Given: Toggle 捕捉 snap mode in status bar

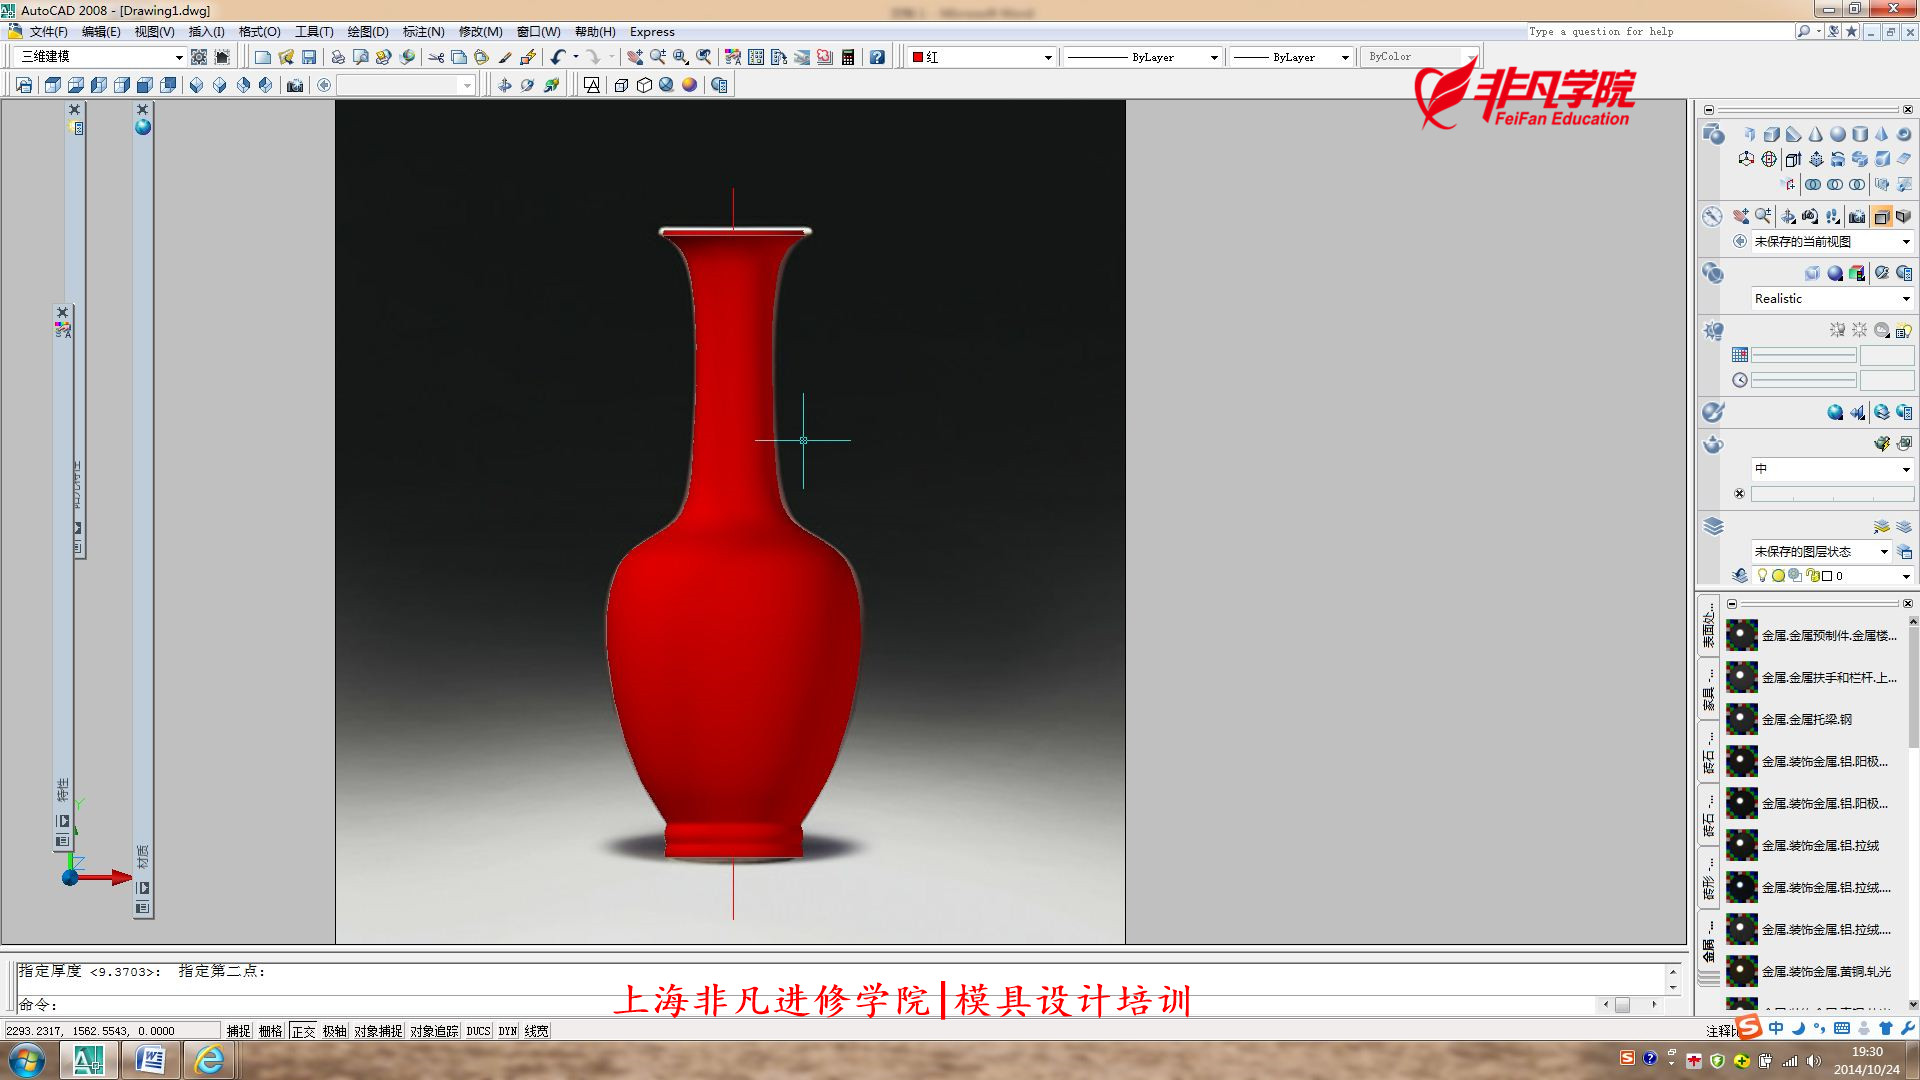Looking at the screenshot, I should 239,1031.
